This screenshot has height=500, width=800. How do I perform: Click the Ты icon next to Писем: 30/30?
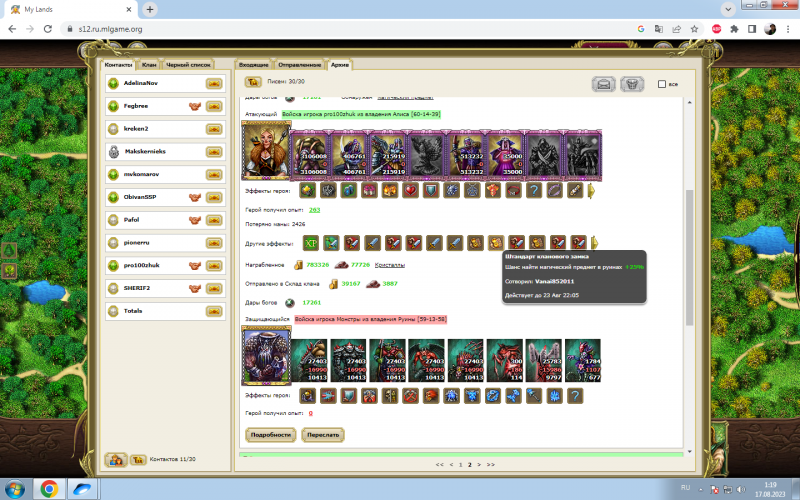[253, 82]
